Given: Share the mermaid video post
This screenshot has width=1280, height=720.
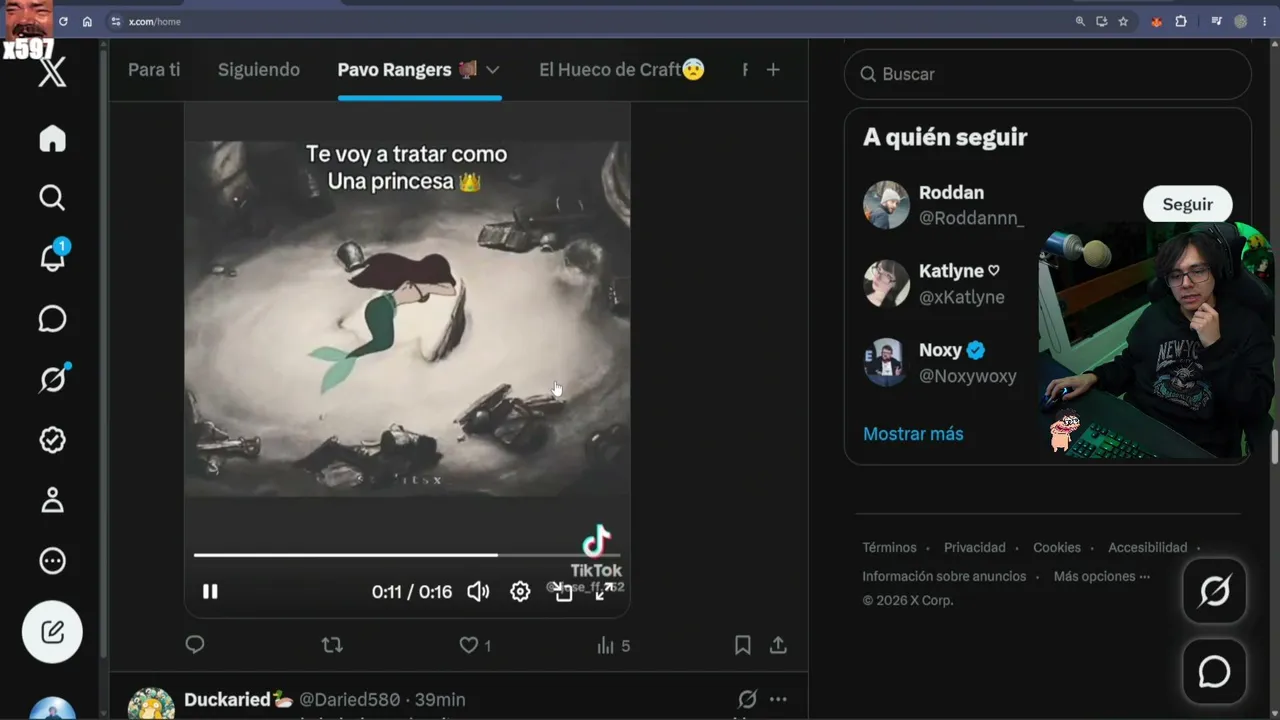Looking at the screenshot, I should click(778, 645).
